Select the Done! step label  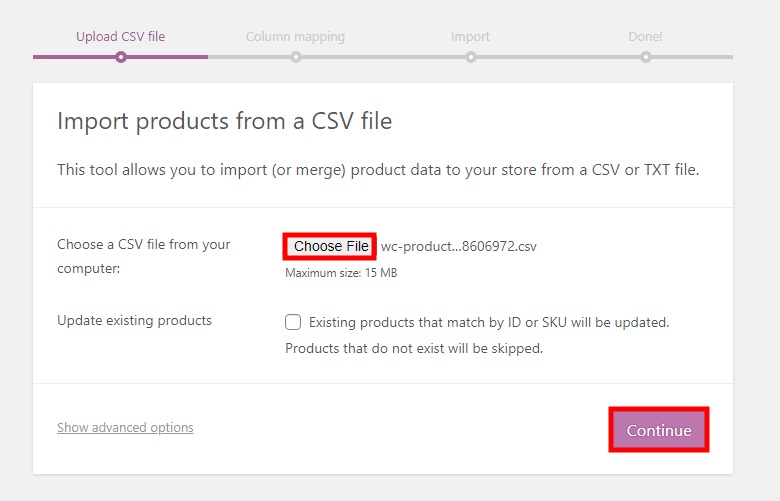pos(645,36)
